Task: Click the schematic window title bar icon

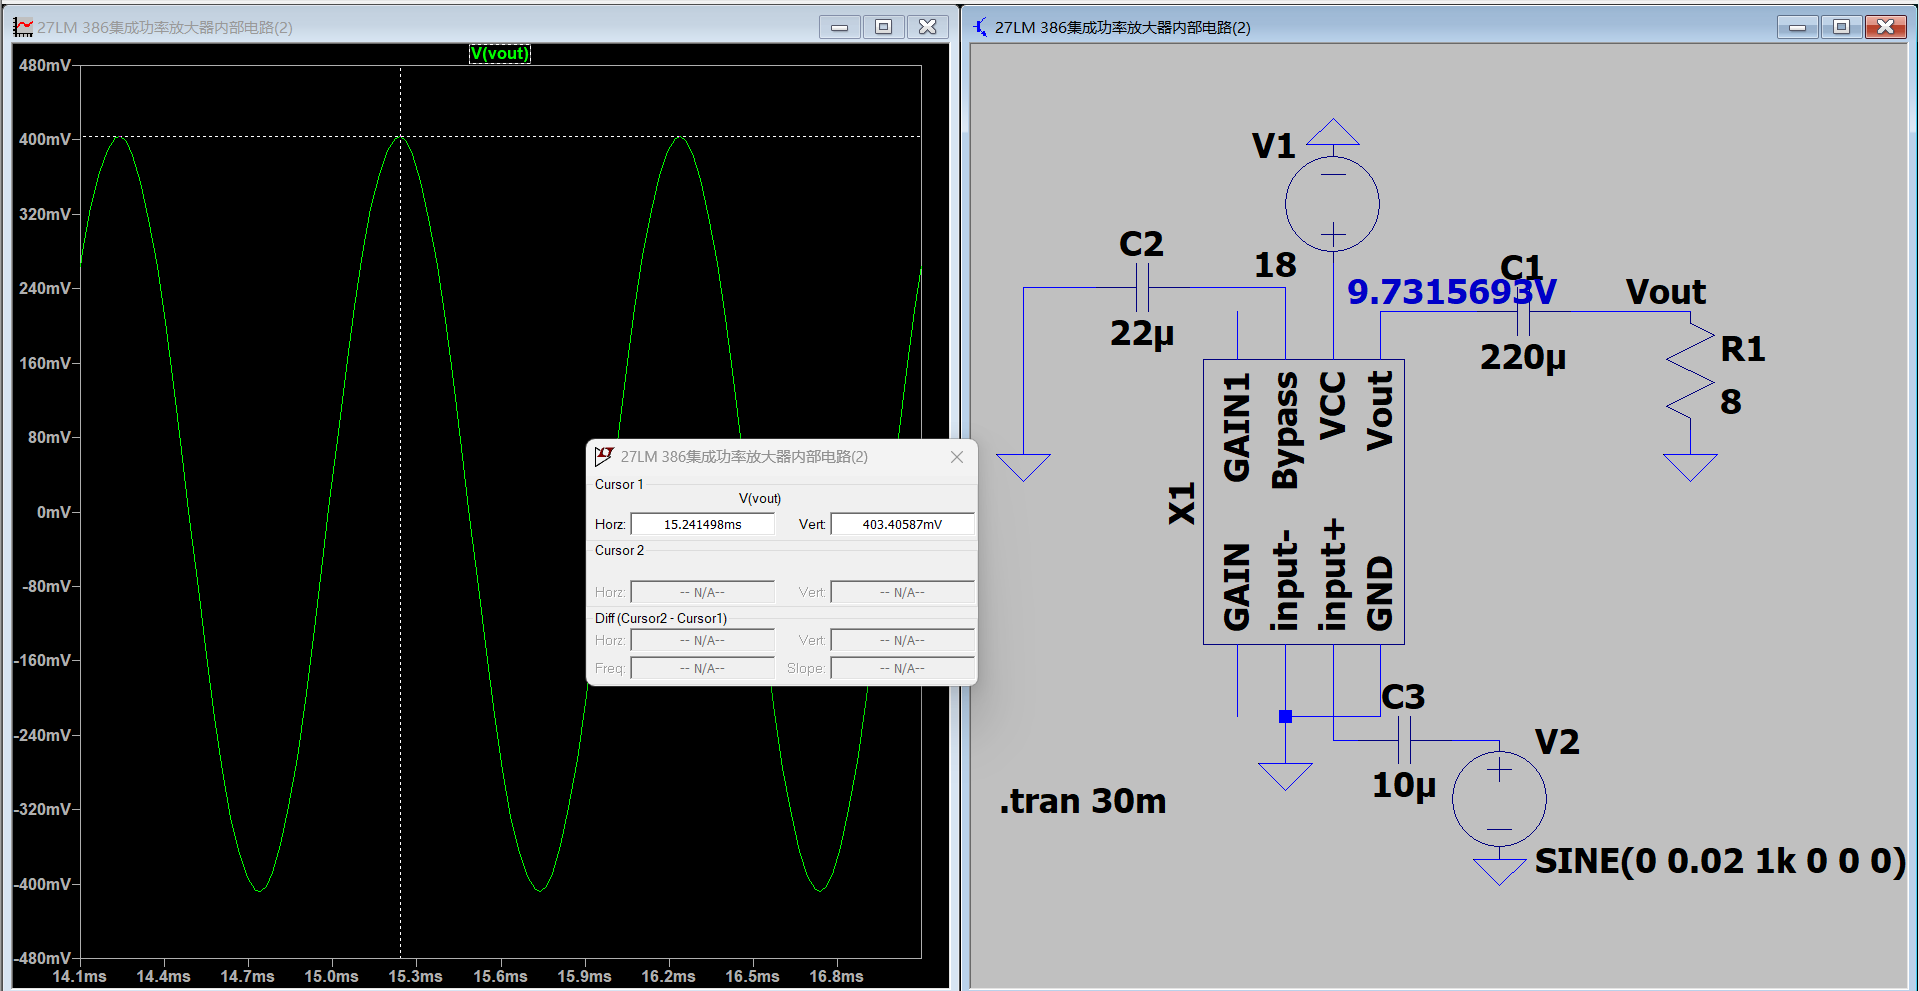Action: [980, 27]
